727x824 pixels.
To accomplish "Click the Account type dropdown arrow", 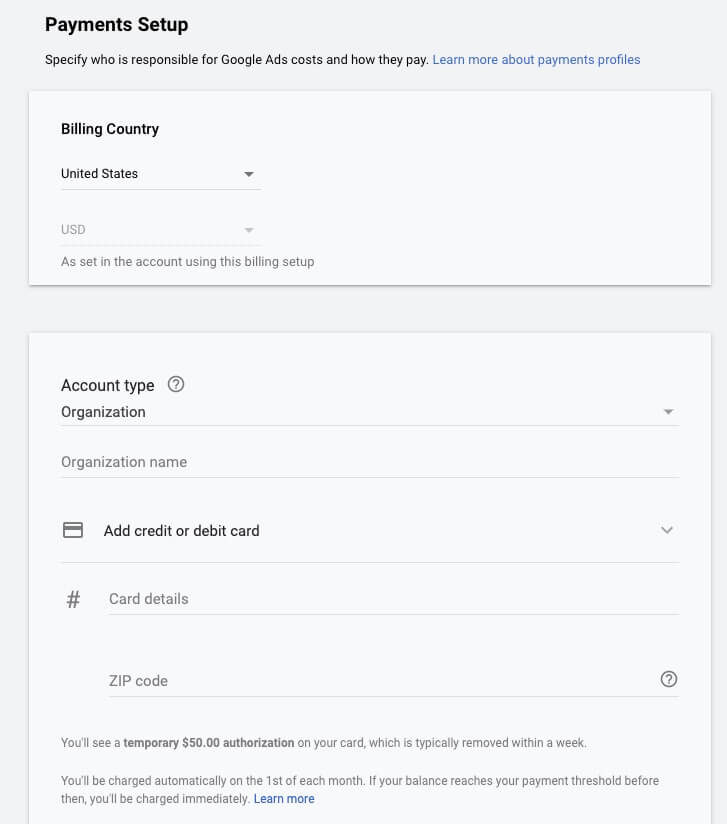I will pyautogui.click(x=668, y=412).
